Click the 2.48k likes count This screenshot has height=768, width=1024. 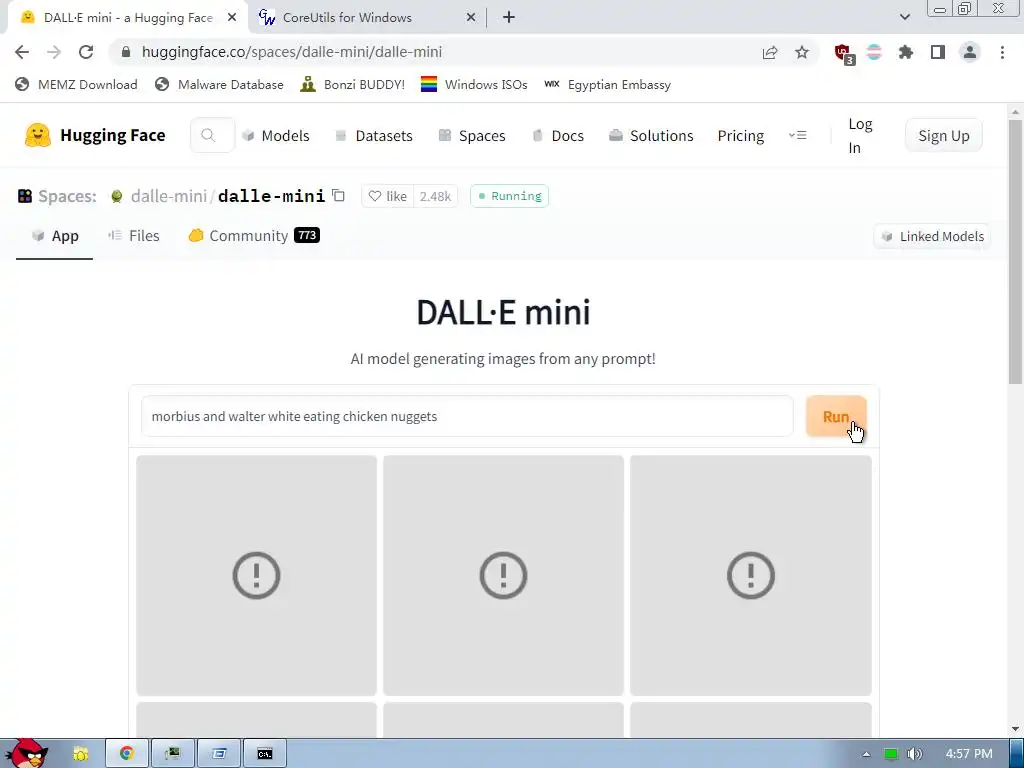[436, 196]
